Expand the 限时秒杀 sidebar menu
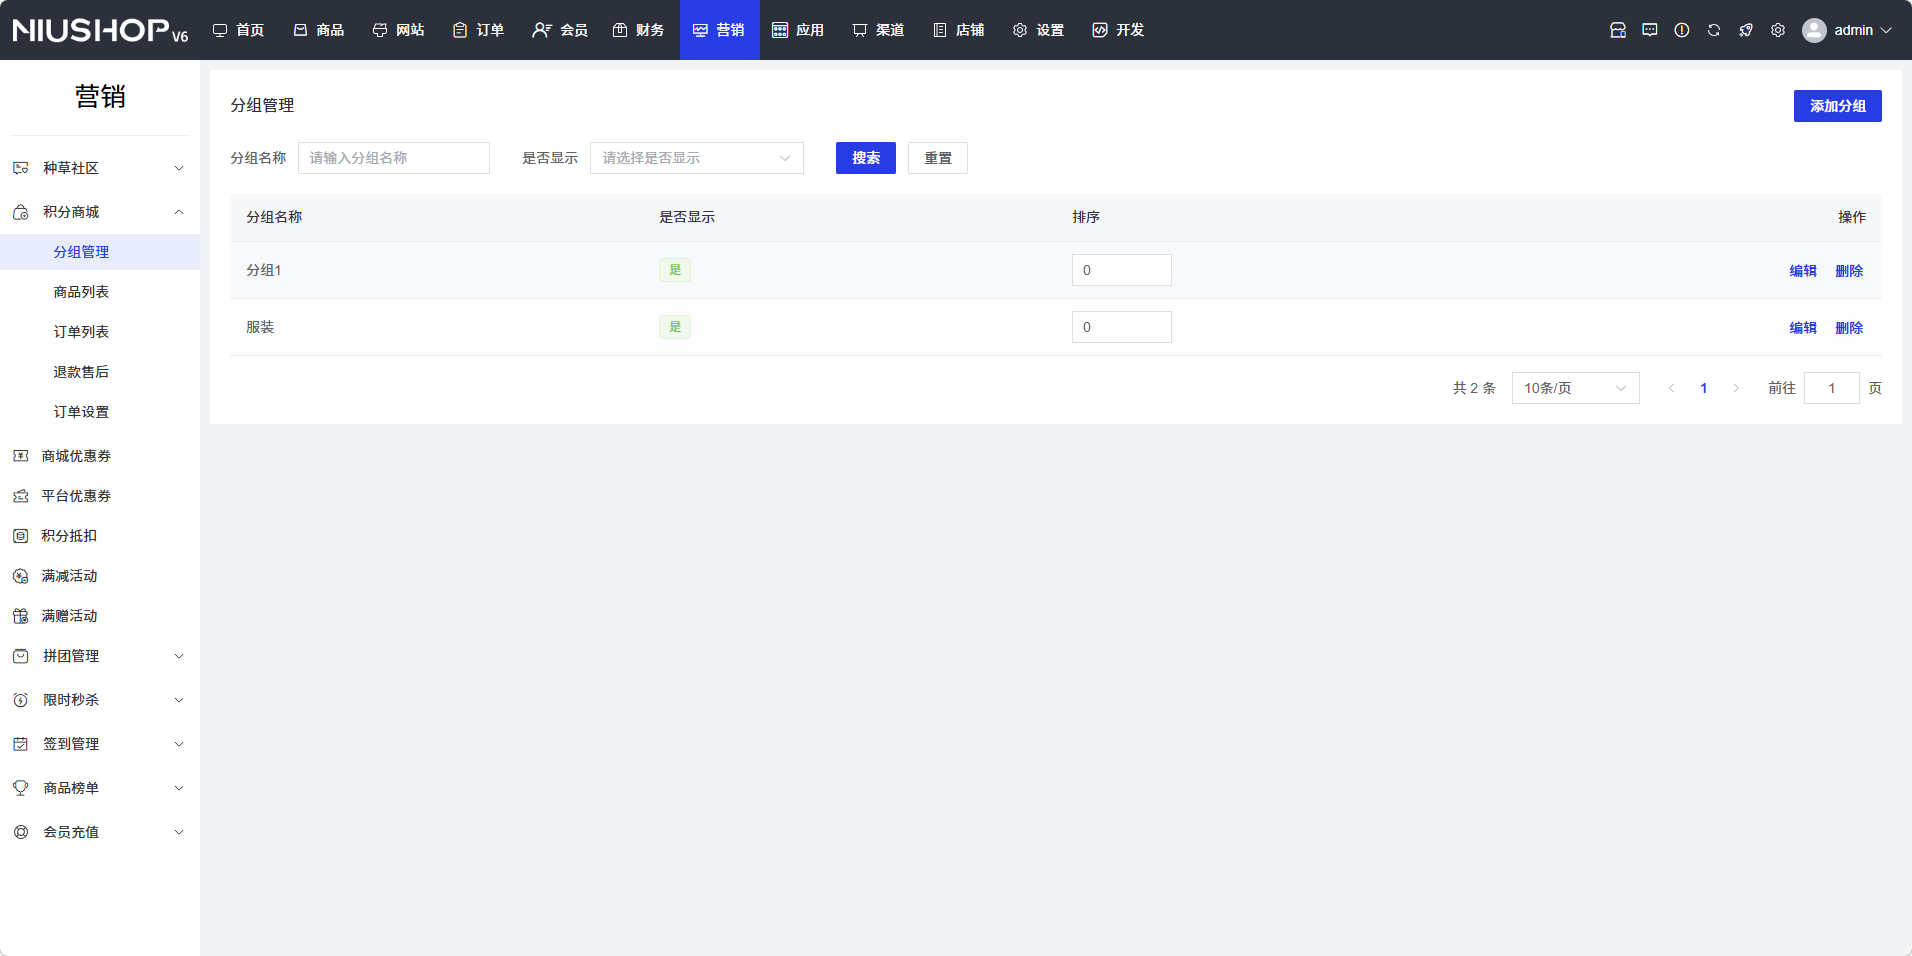1912x956 pixels. click(x=99, y=700)
